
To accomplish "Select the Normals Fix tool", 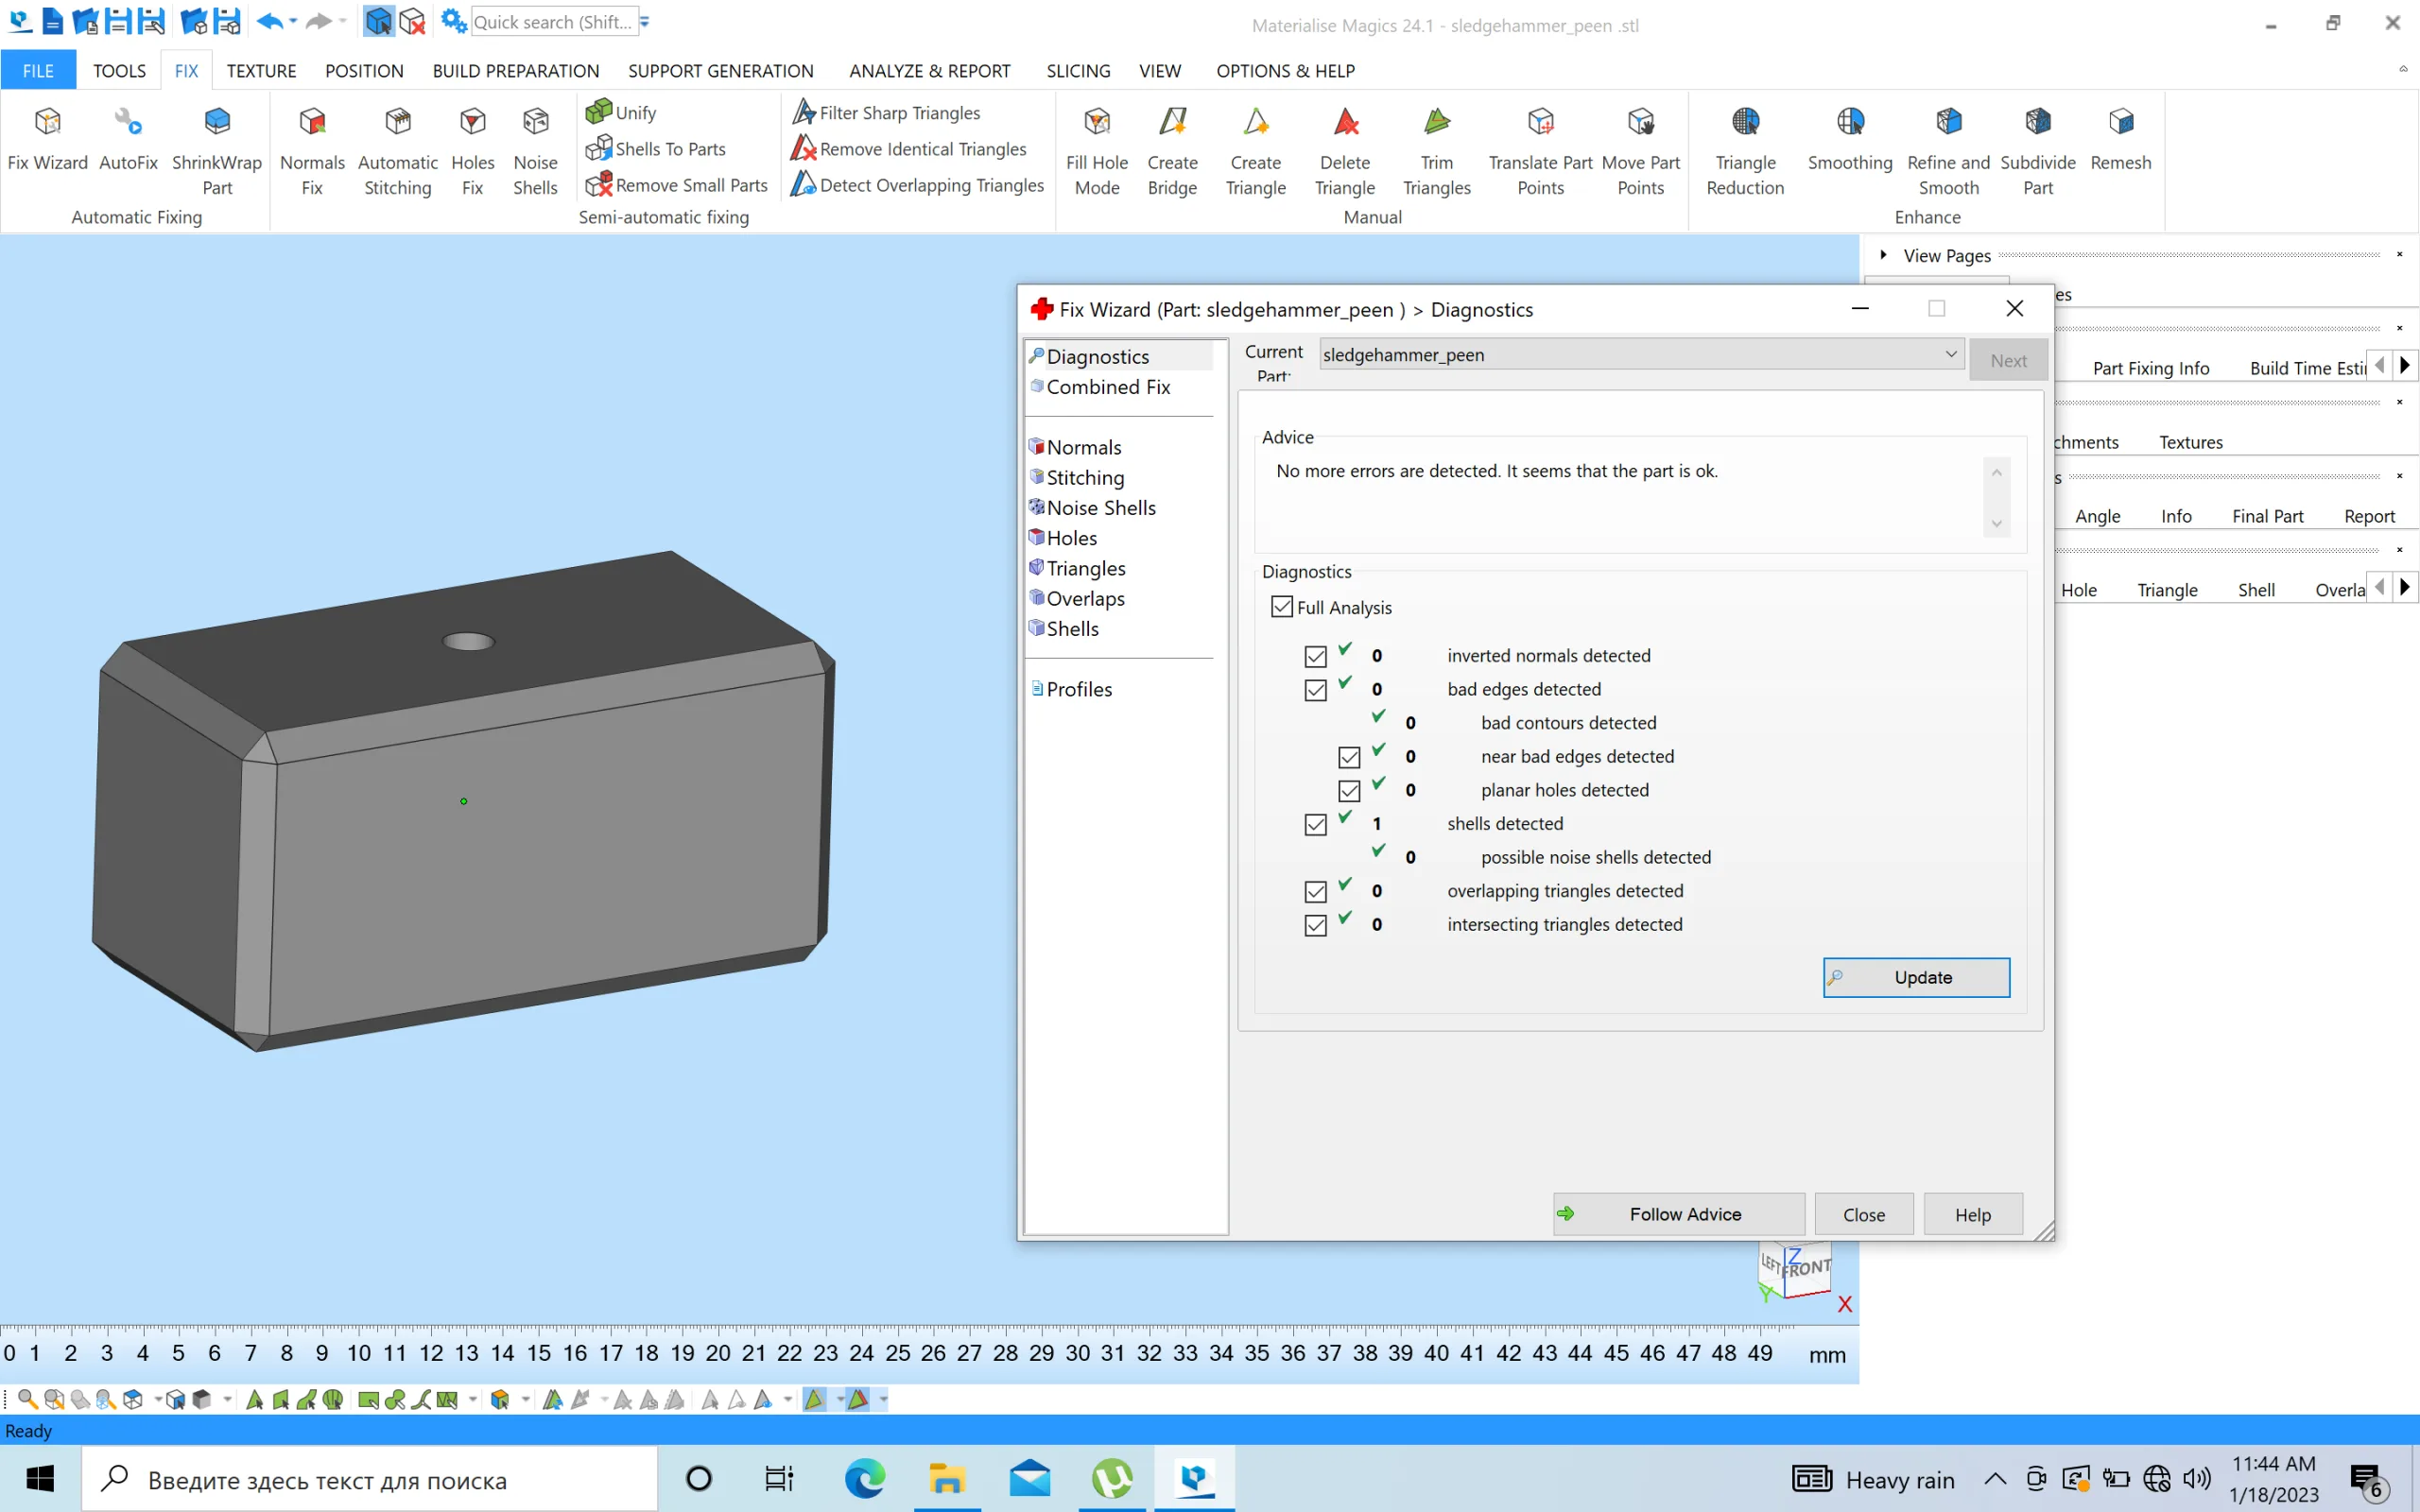I will coord(312,148).
